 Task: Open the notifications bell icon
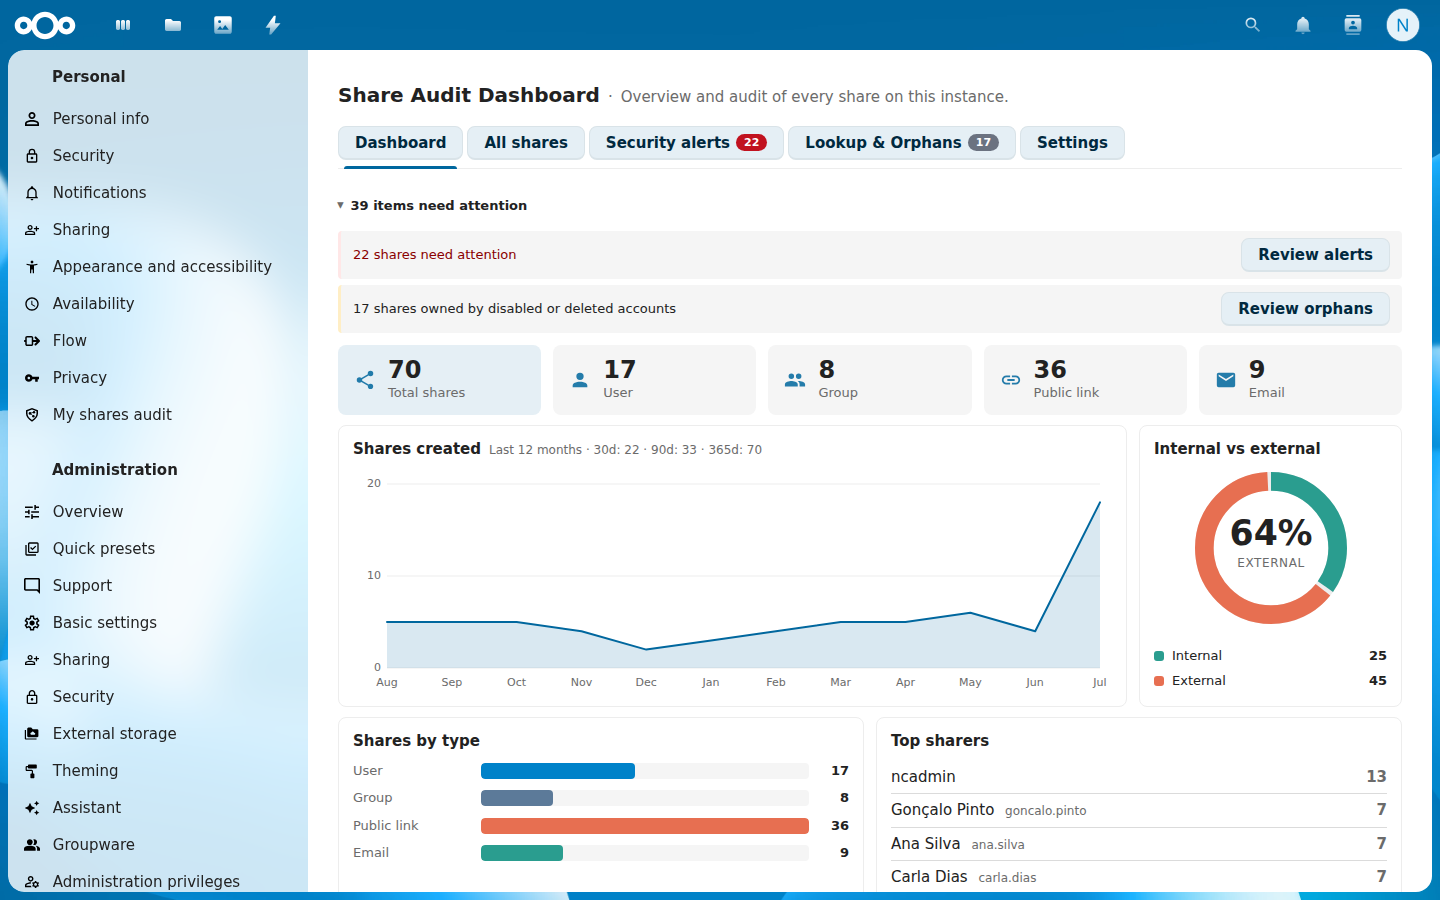tap(1303, 25)
